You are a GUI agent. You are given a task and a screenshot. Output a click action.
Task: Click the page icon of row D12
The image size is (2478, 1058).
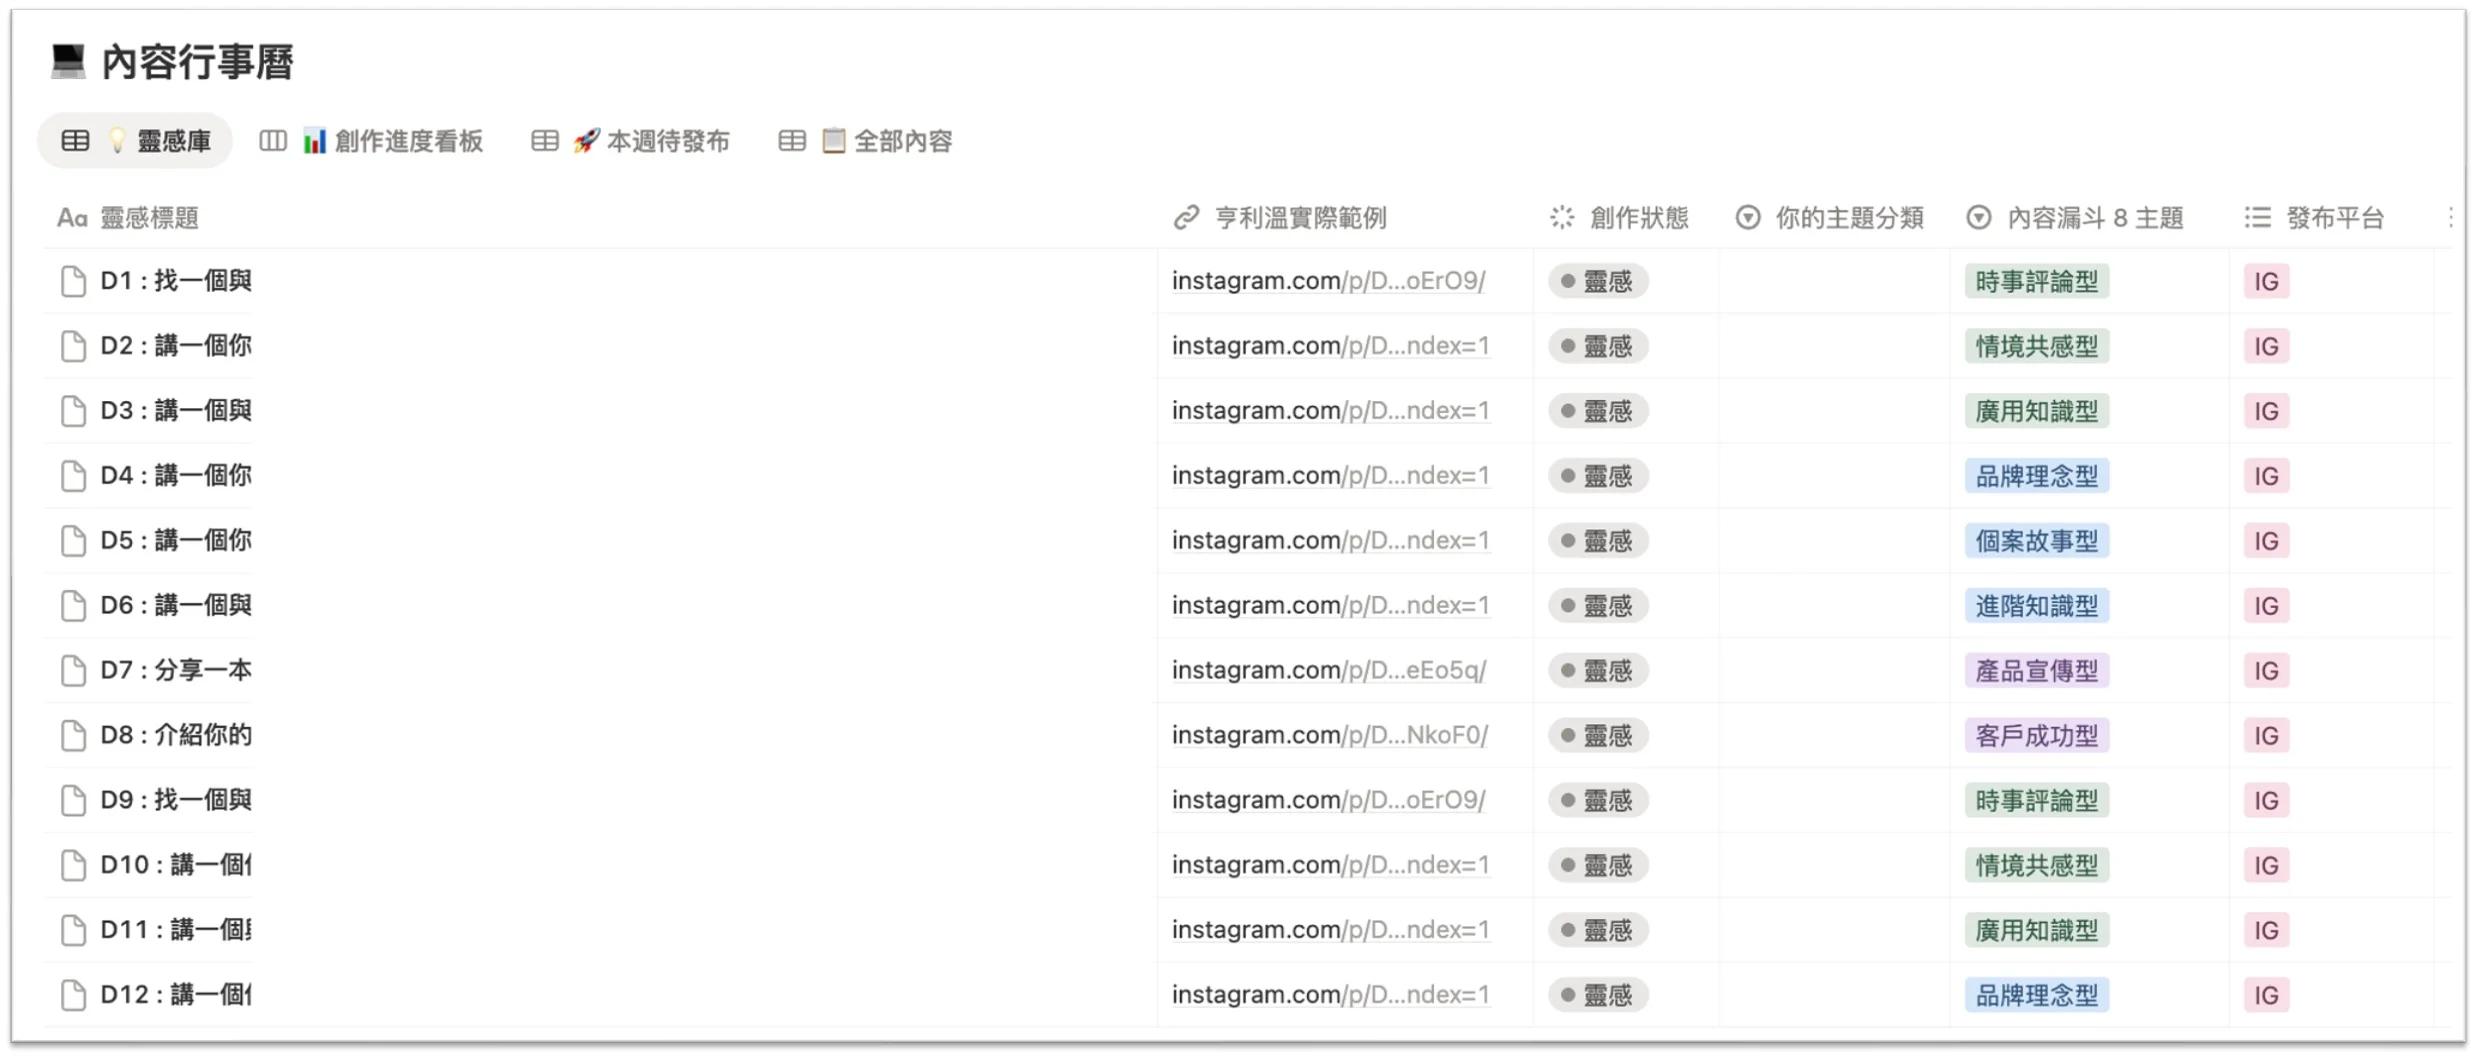[73, 995]
